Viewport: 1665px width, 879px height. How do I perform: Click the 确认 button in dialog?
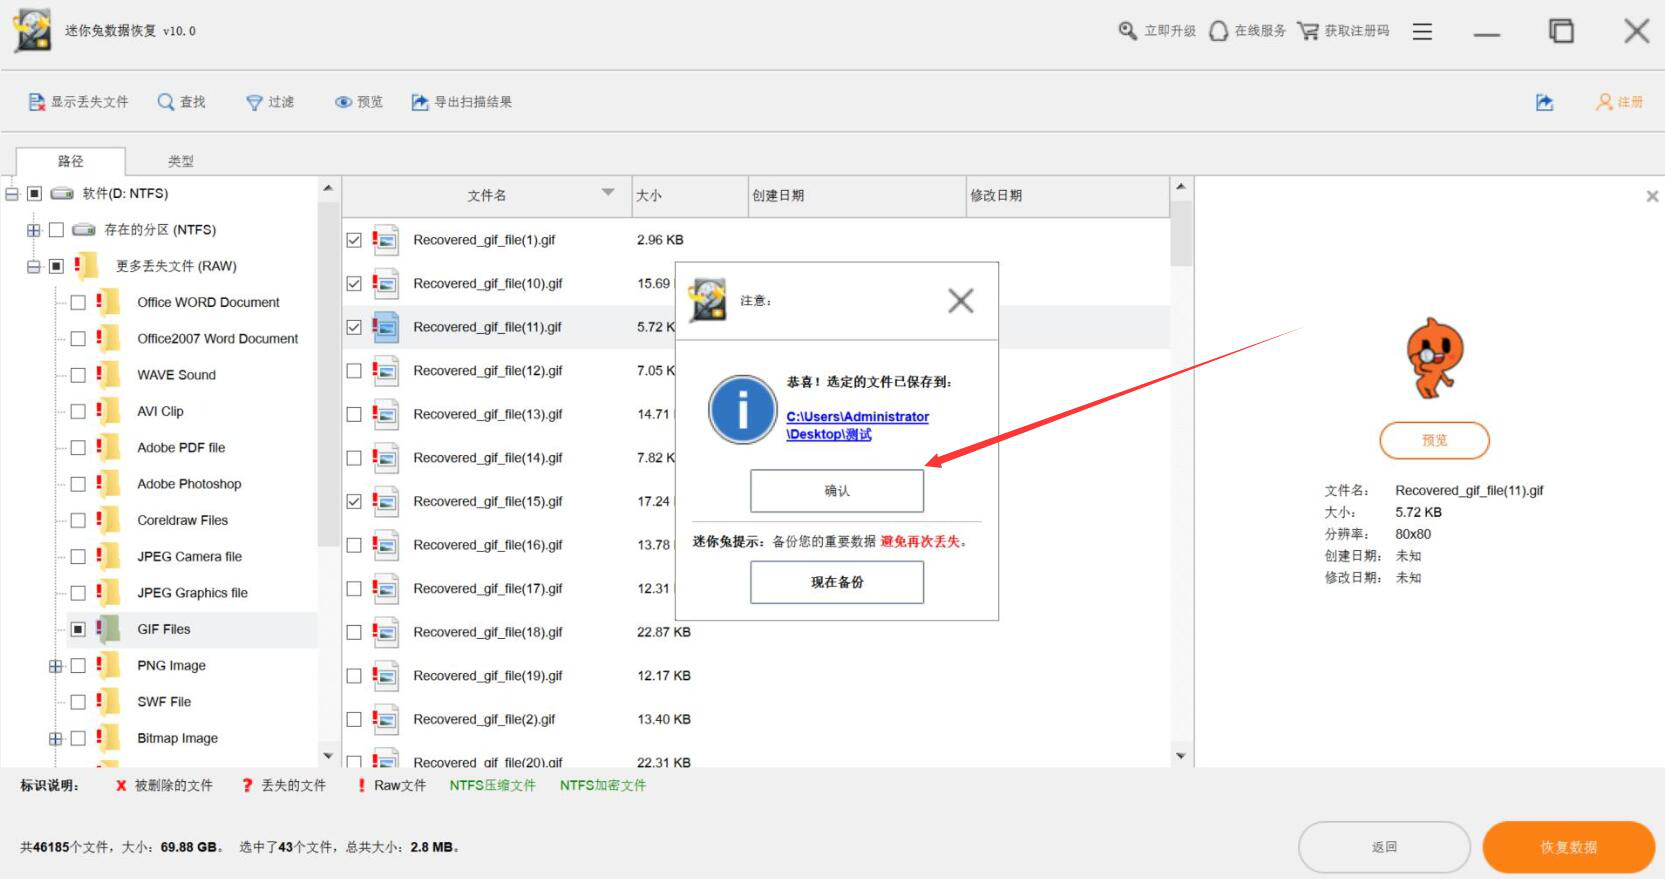(836, 491)
